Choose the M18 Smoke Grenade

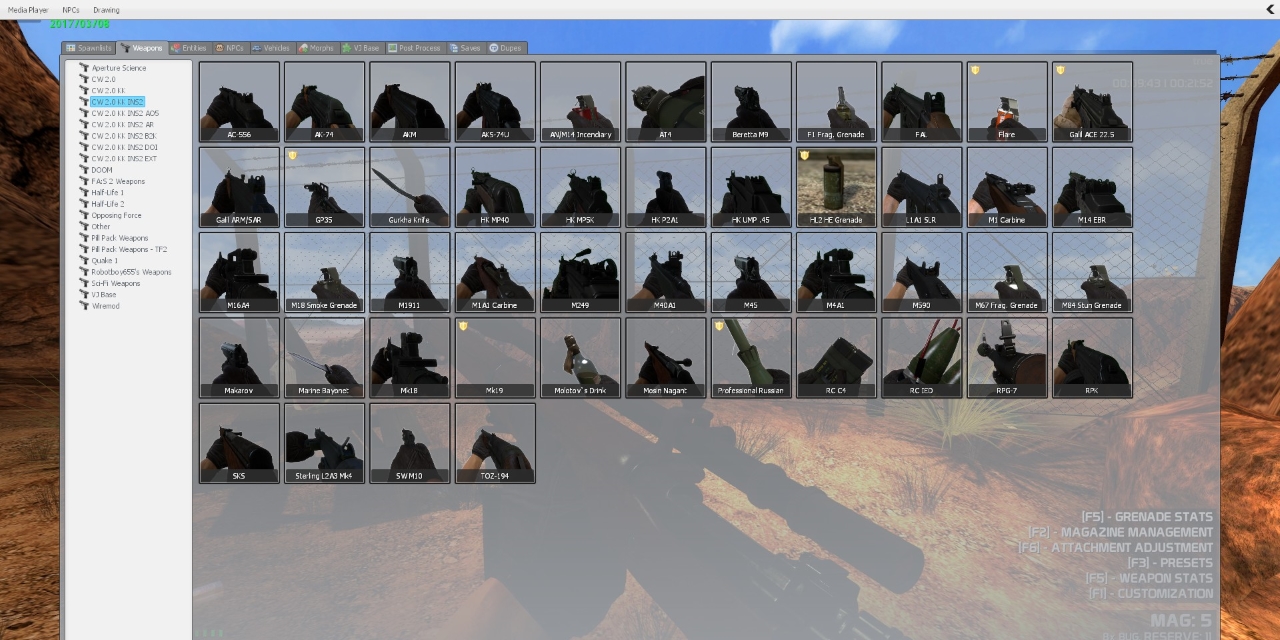[324, 273]
